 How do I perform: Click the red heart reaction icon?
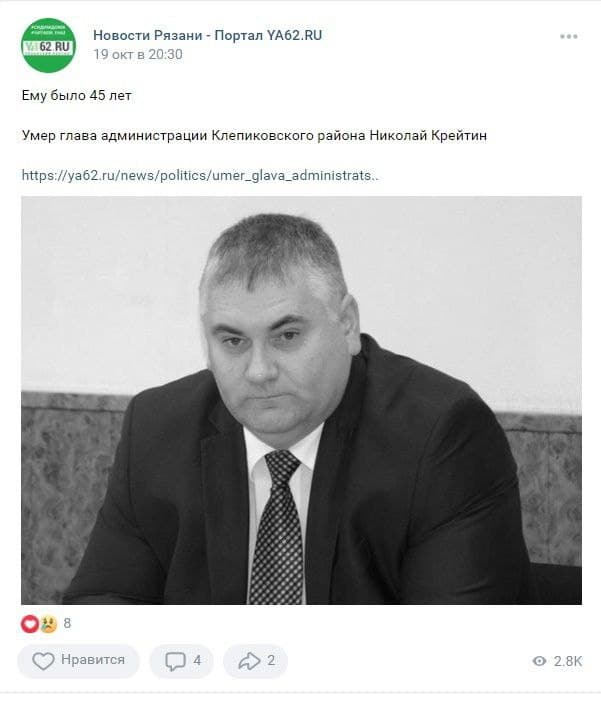point(30,623)
